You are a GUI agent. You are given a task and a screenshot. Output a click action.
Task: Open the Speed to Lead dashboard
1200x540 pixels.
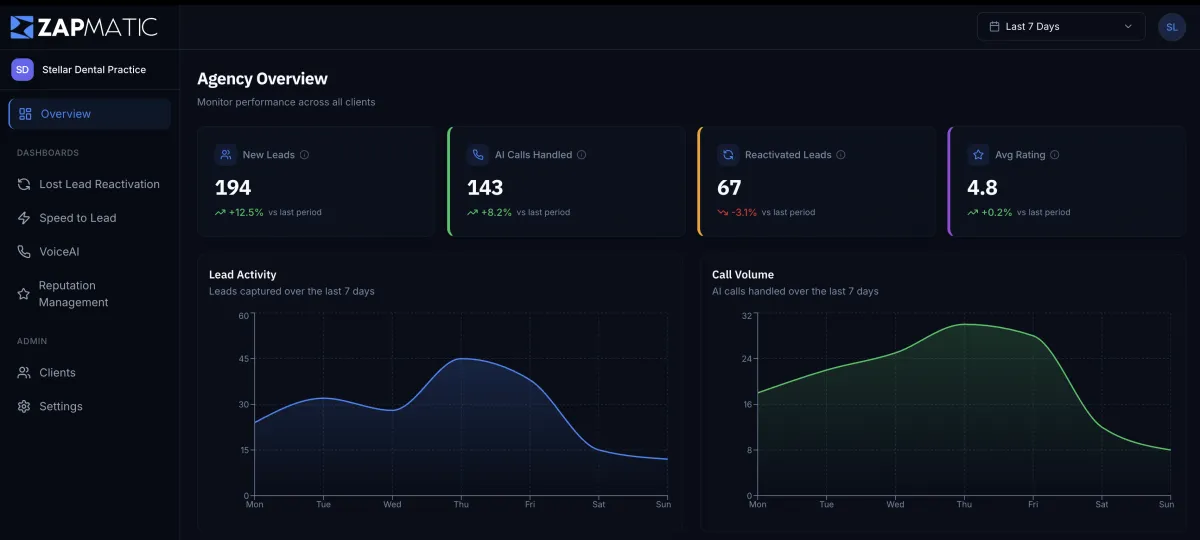90,218
